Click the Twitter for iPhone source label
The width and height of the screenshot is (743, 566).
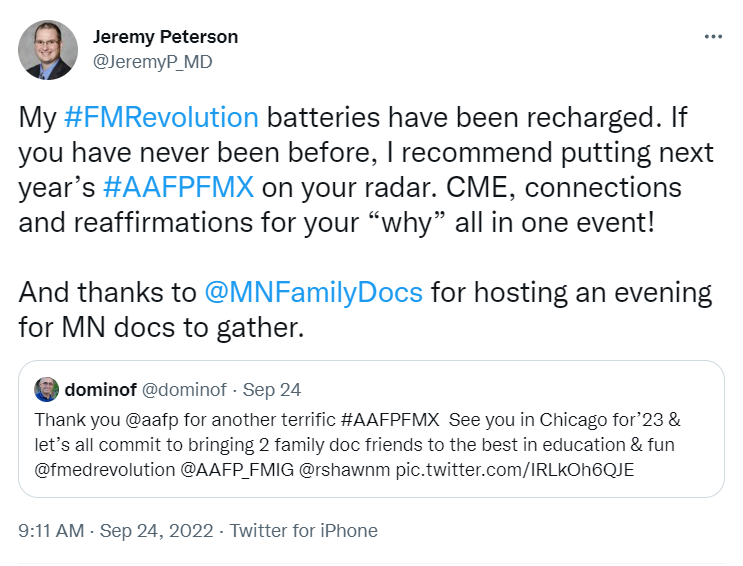(x=304, y=531)
